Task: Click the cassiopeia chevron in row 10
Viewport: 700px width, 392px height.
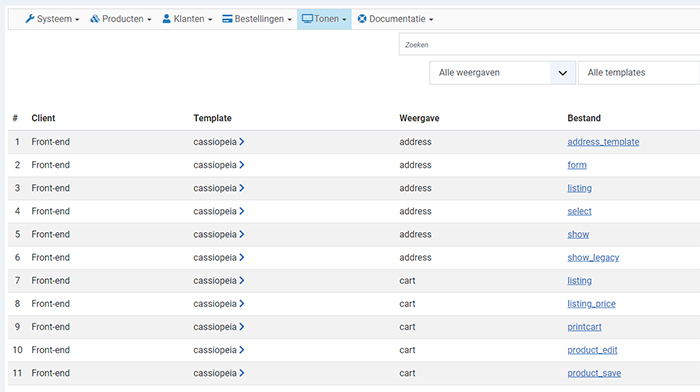Action: [242, 350]
